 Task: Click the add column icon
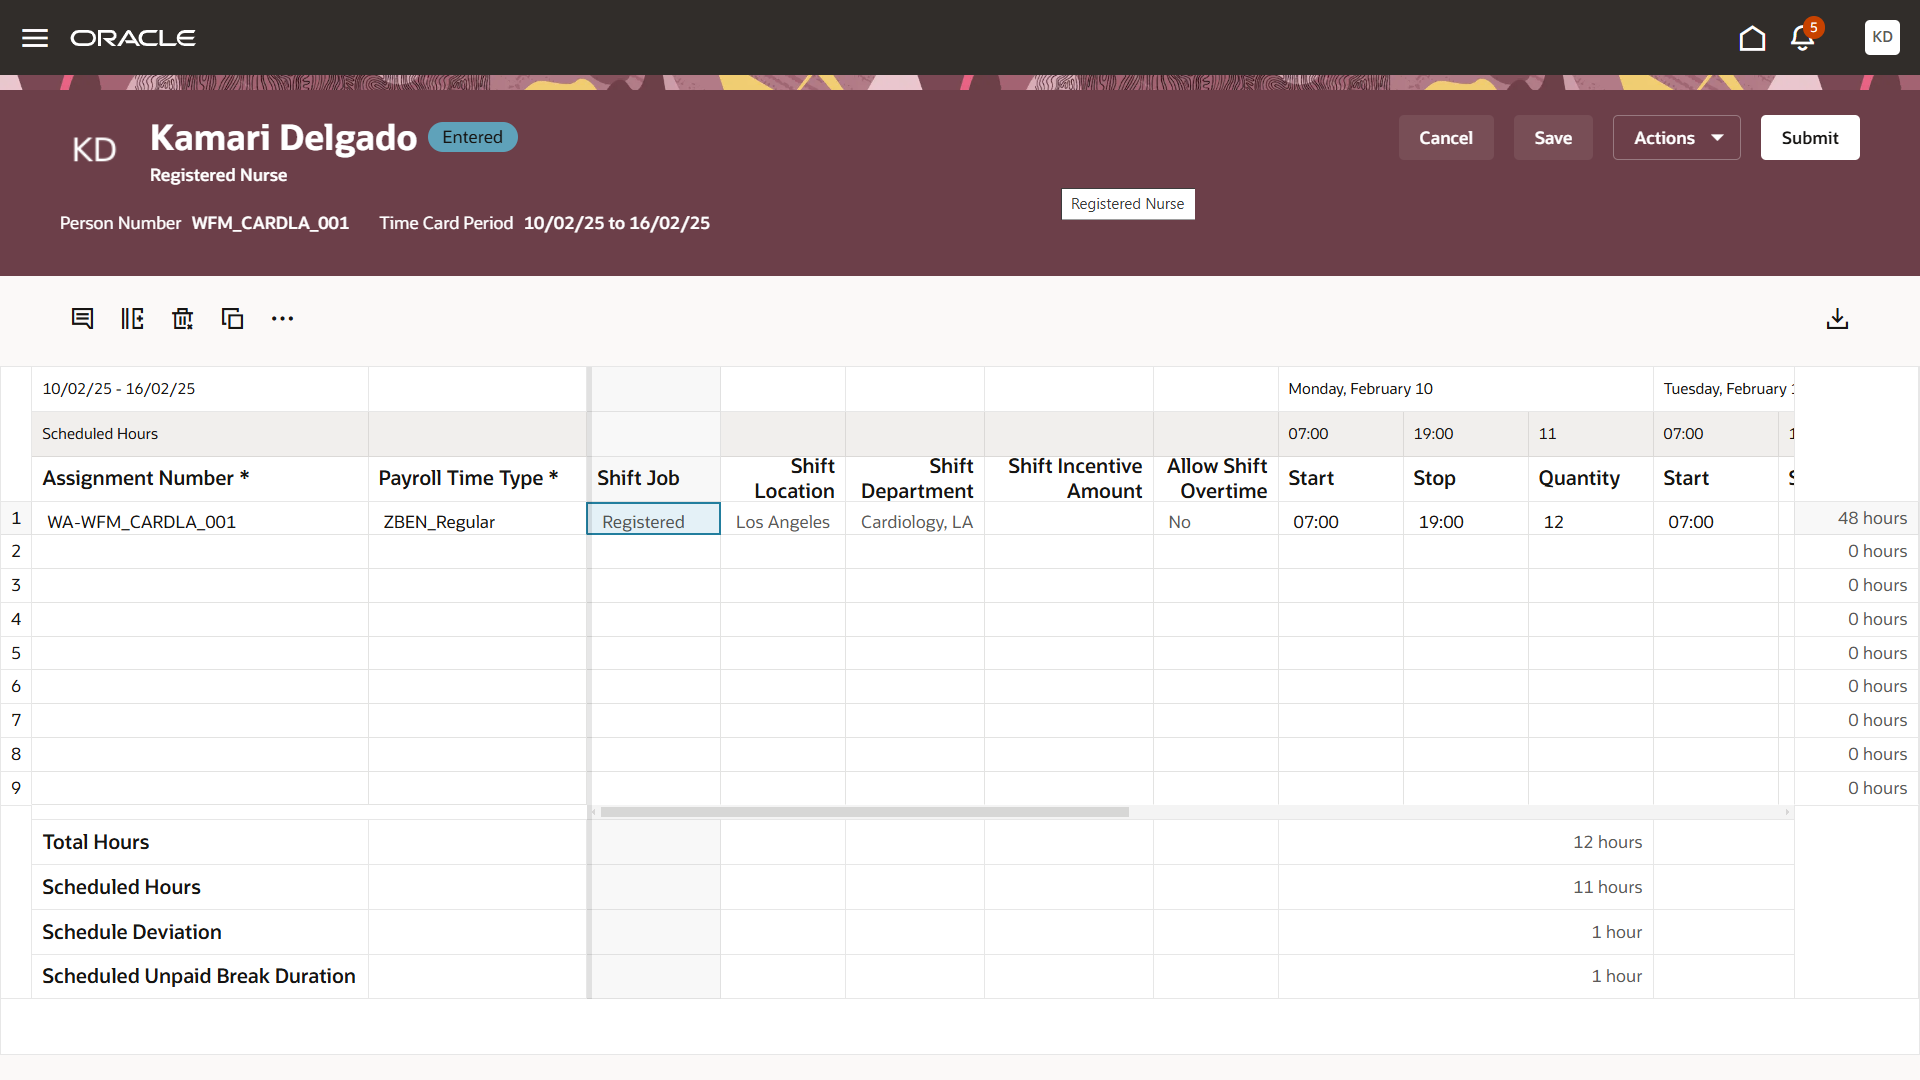132,319
